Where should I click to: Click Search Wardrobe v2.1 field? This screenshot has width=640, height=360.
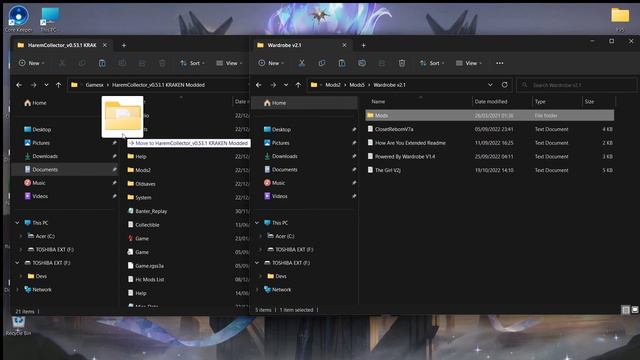click(x=576, y=85)
